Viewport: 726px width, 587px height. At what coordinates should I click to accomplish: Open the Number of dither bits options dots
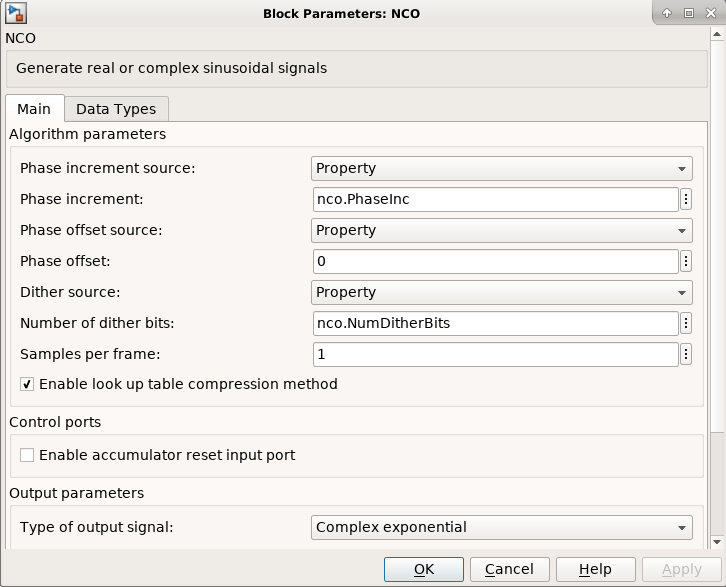(x=686, y=323)
